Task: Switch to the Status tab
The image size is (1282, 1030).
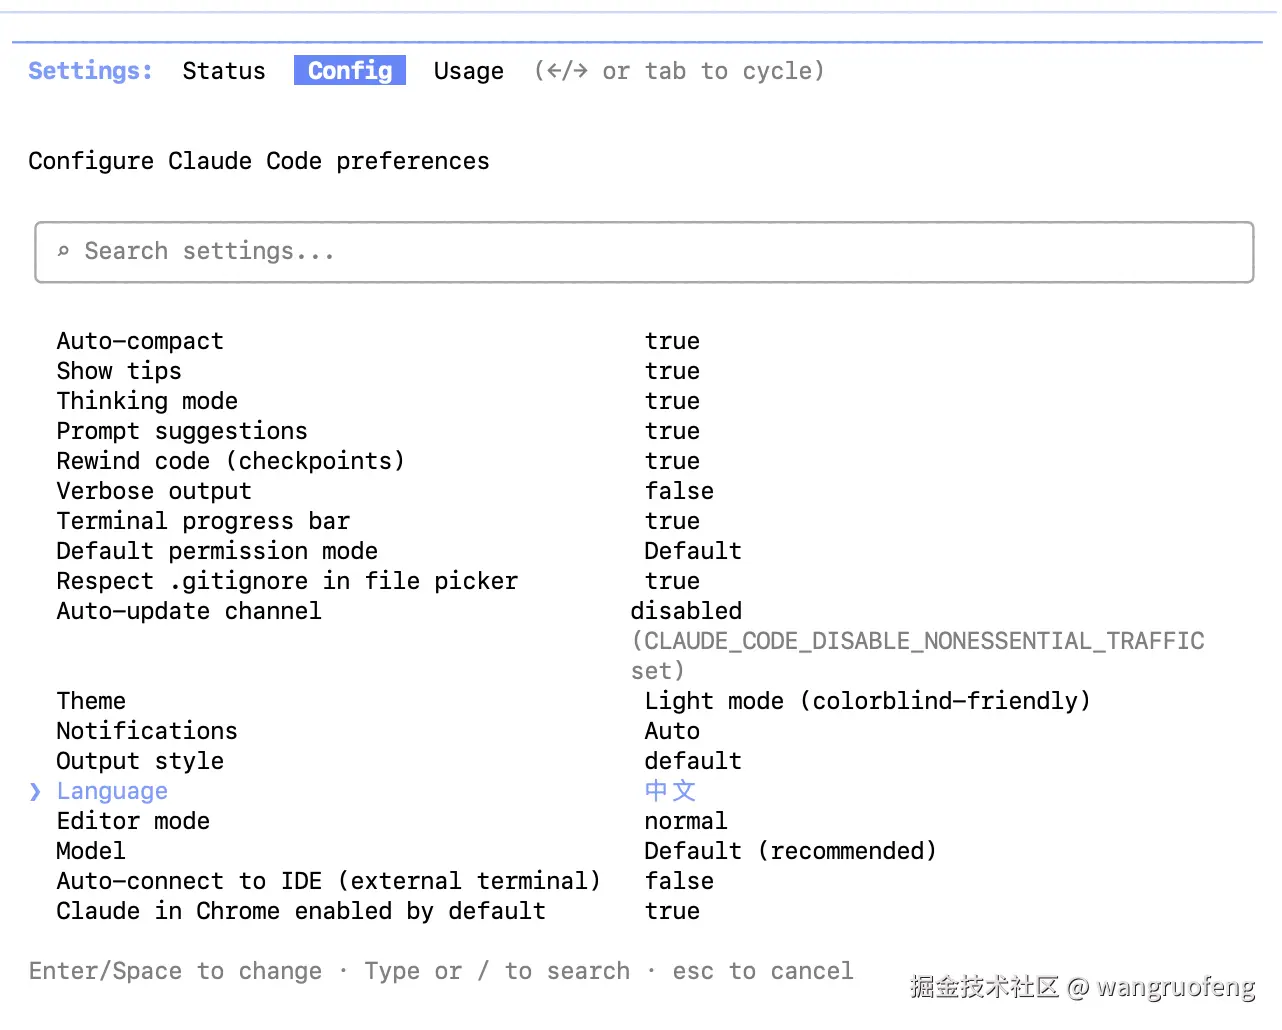Action: pos(224,71)
